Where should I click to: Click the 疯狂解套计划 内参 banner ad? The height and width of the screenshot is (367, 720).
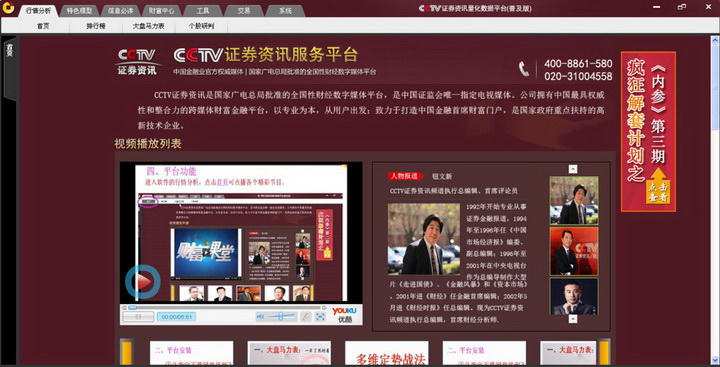click(648, 131)
